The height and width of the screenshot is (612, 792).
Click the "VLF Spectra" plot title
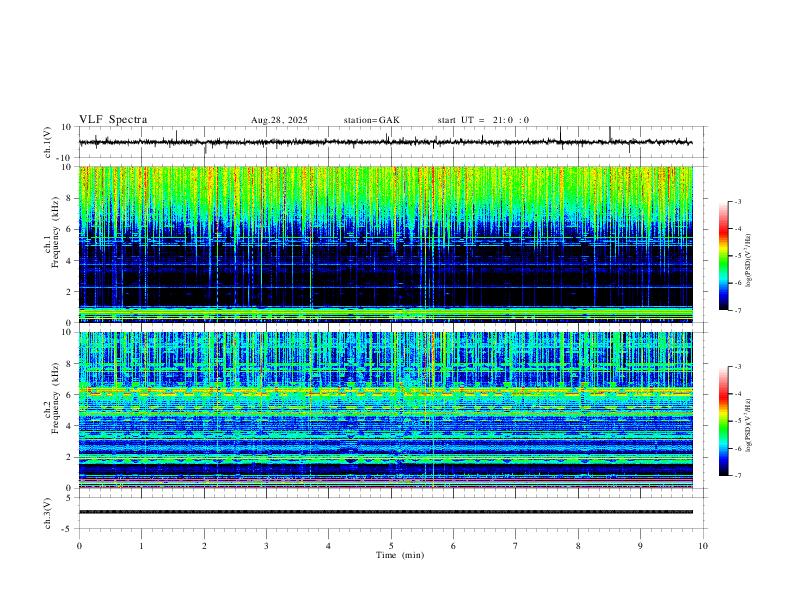pos(113,120)
